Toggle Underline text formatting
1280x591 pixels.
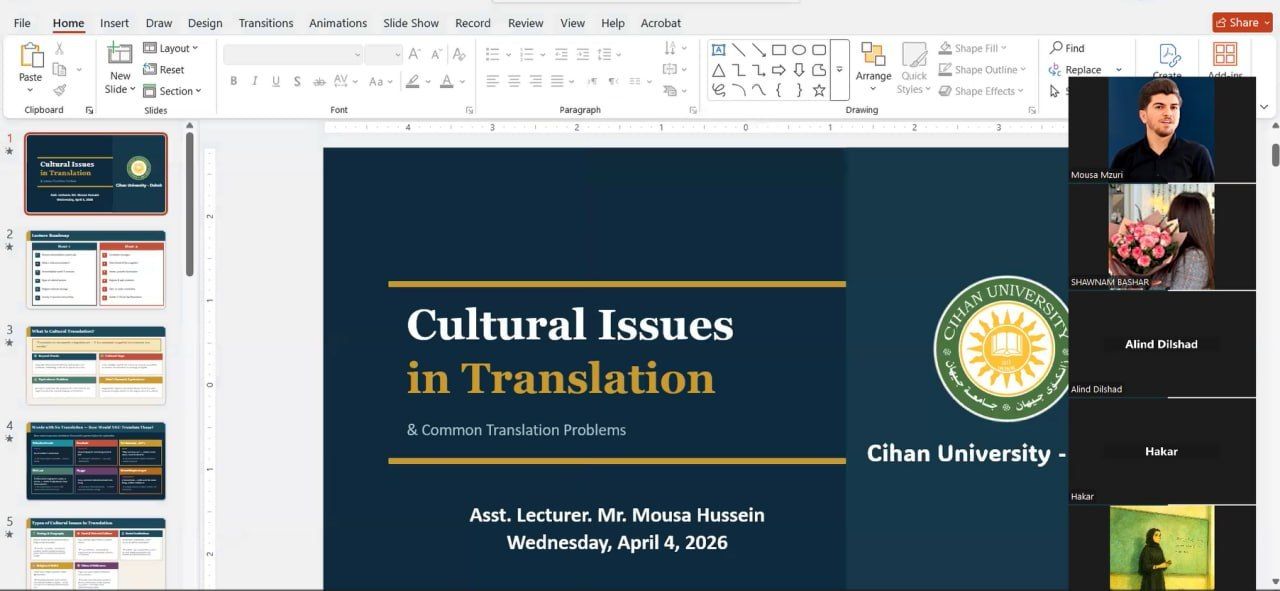point(276,81)
